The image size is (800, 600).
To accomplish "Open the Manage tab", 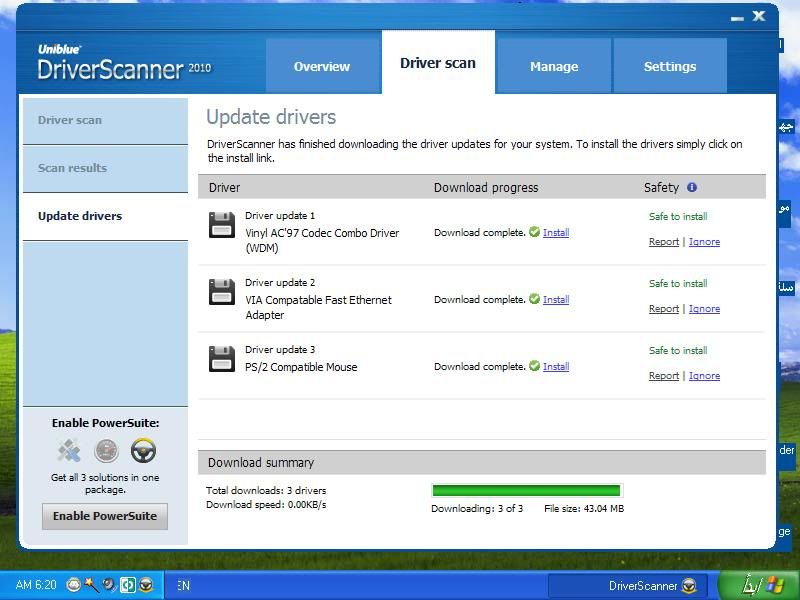I will [x=554, y=66].
